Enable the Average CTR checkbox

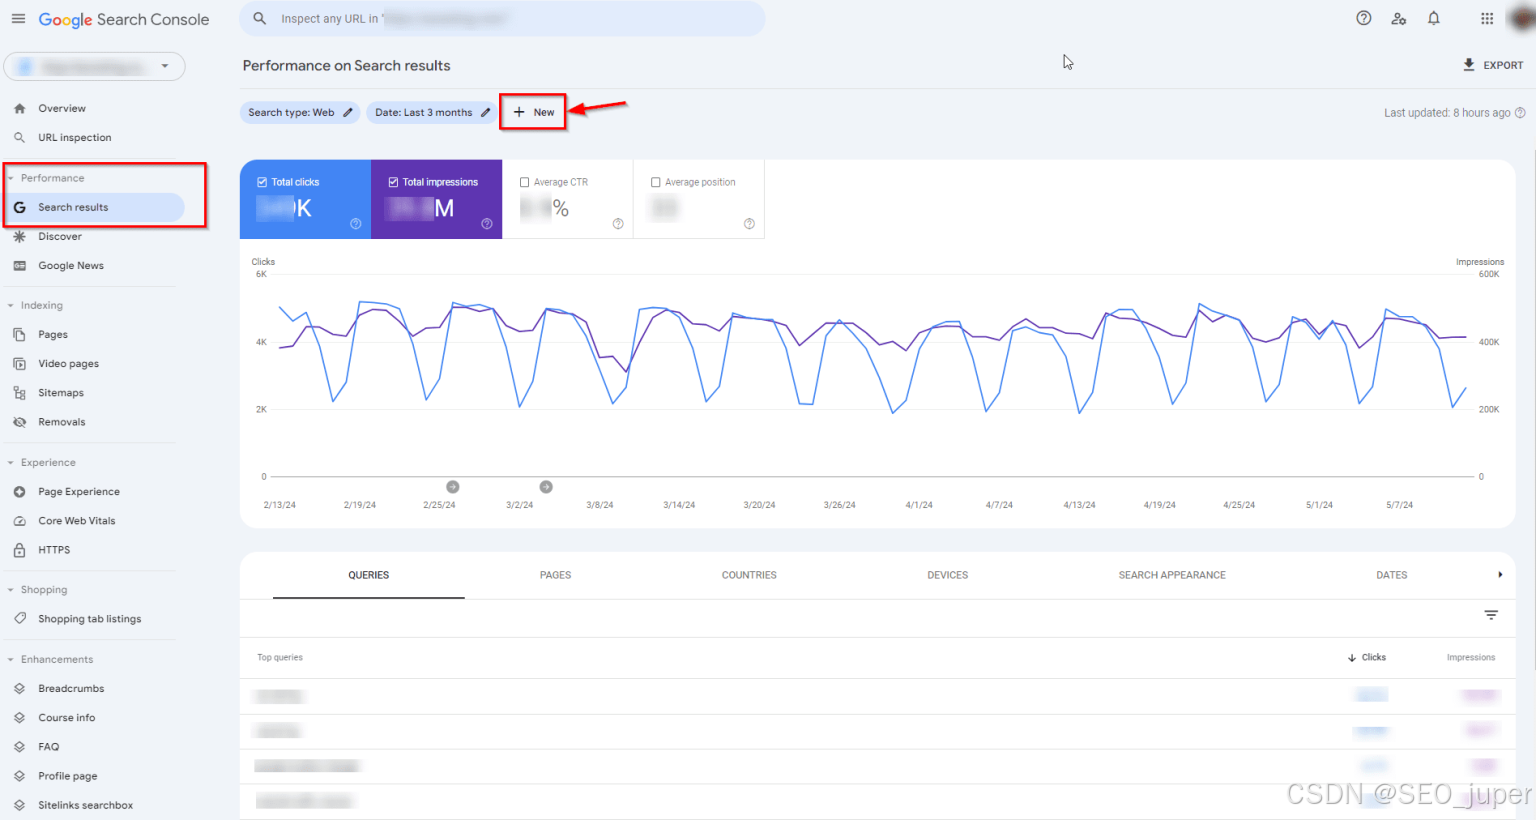(x=524, y=182)
